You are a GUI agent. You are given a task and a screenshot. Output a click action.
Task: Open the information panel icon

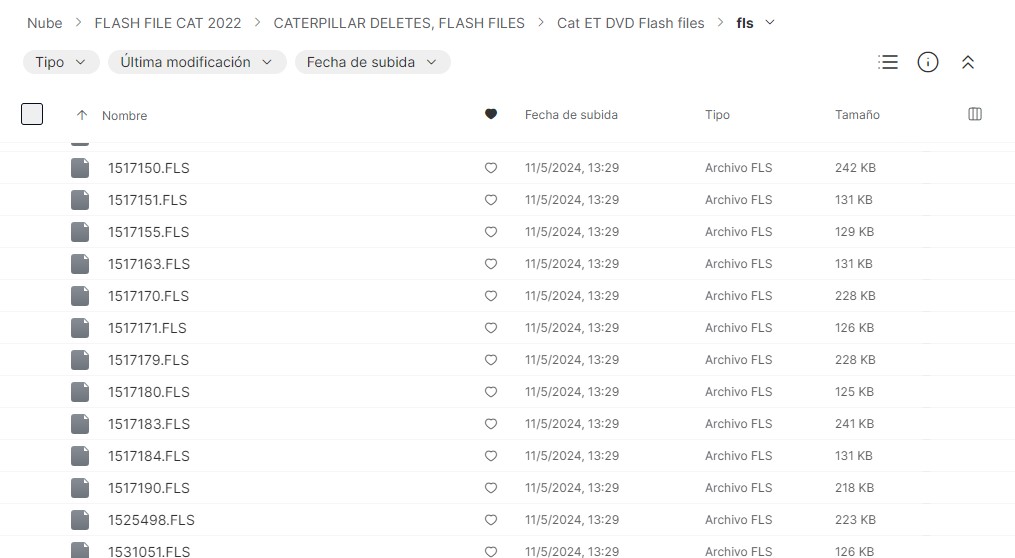(928, 62)
